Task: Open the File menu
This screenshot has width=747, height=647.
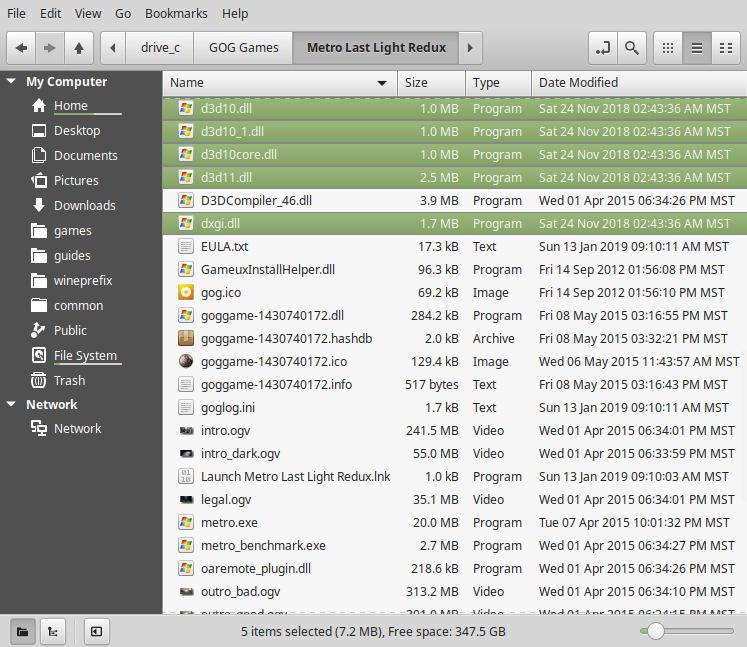Action: 16,13
